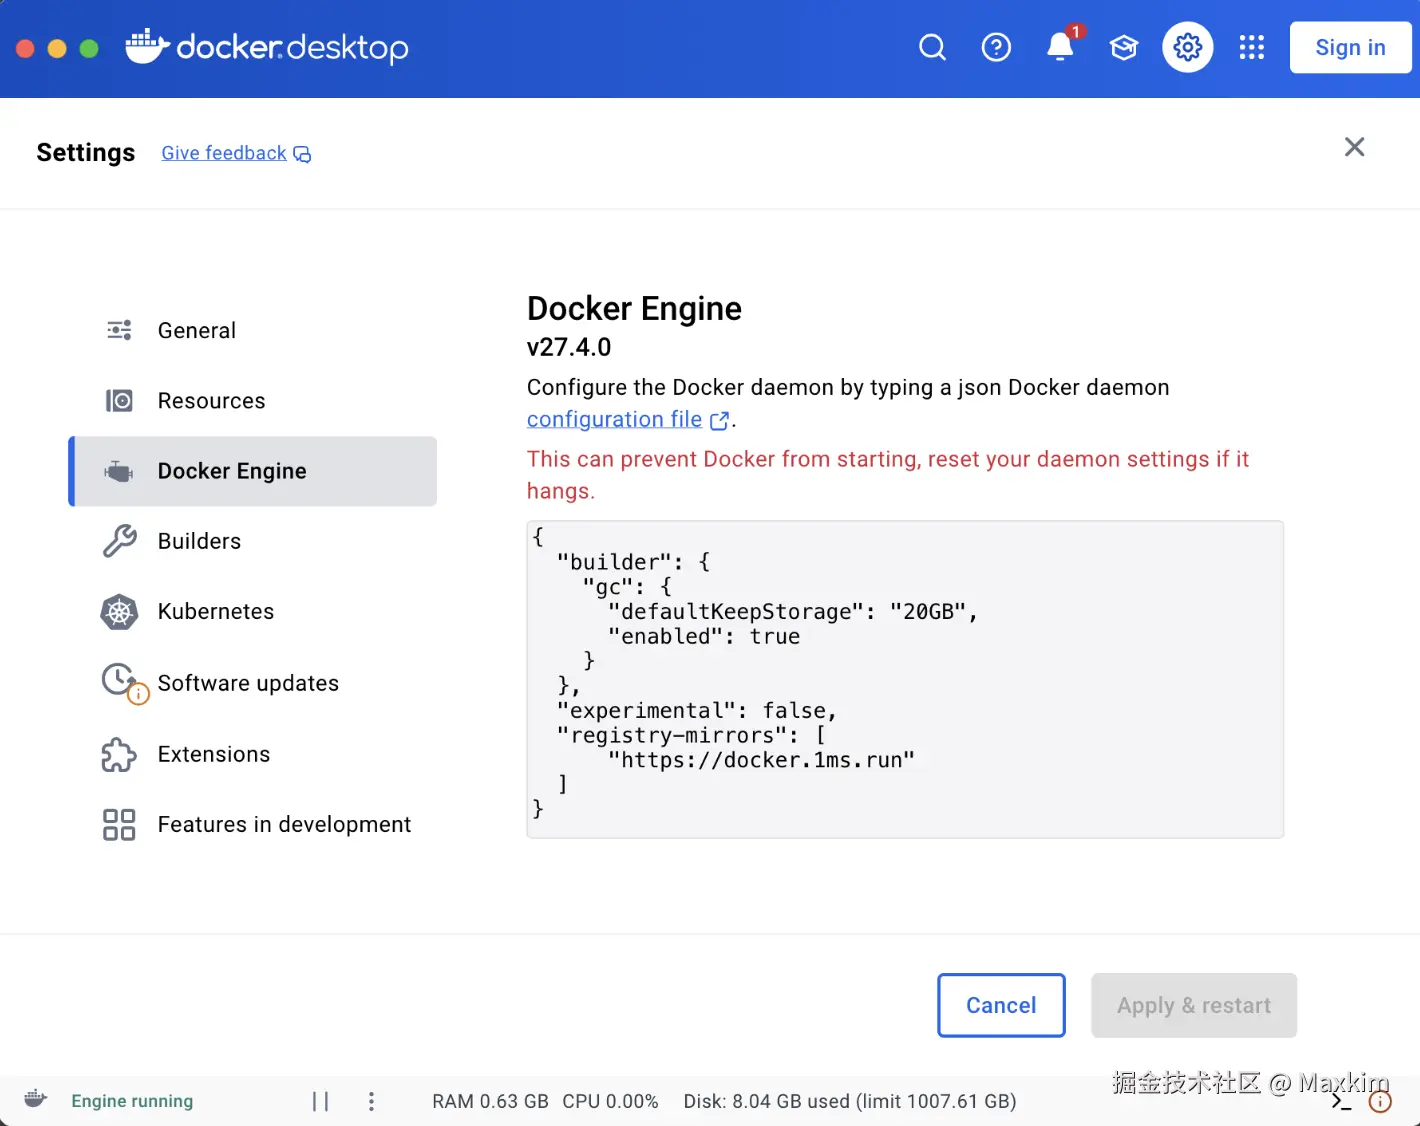Image resolution: width=1420 pixels, height=1126 pixels.
Task: Select the Docker Engine section label
Action: pyautogui.click(x=232, y=471)
